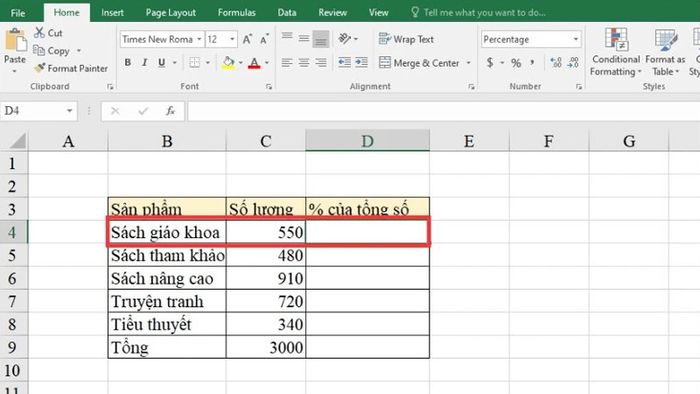Enable Wrap Text
The width and height of the screenshot is (700, 394).
point(406,39)
